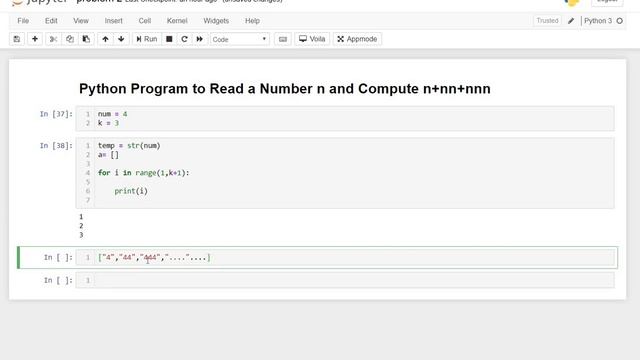The height and width of the screenshot is (360, 640).
Task: Click the In [38]: prompt label
Action: [56, 146]
